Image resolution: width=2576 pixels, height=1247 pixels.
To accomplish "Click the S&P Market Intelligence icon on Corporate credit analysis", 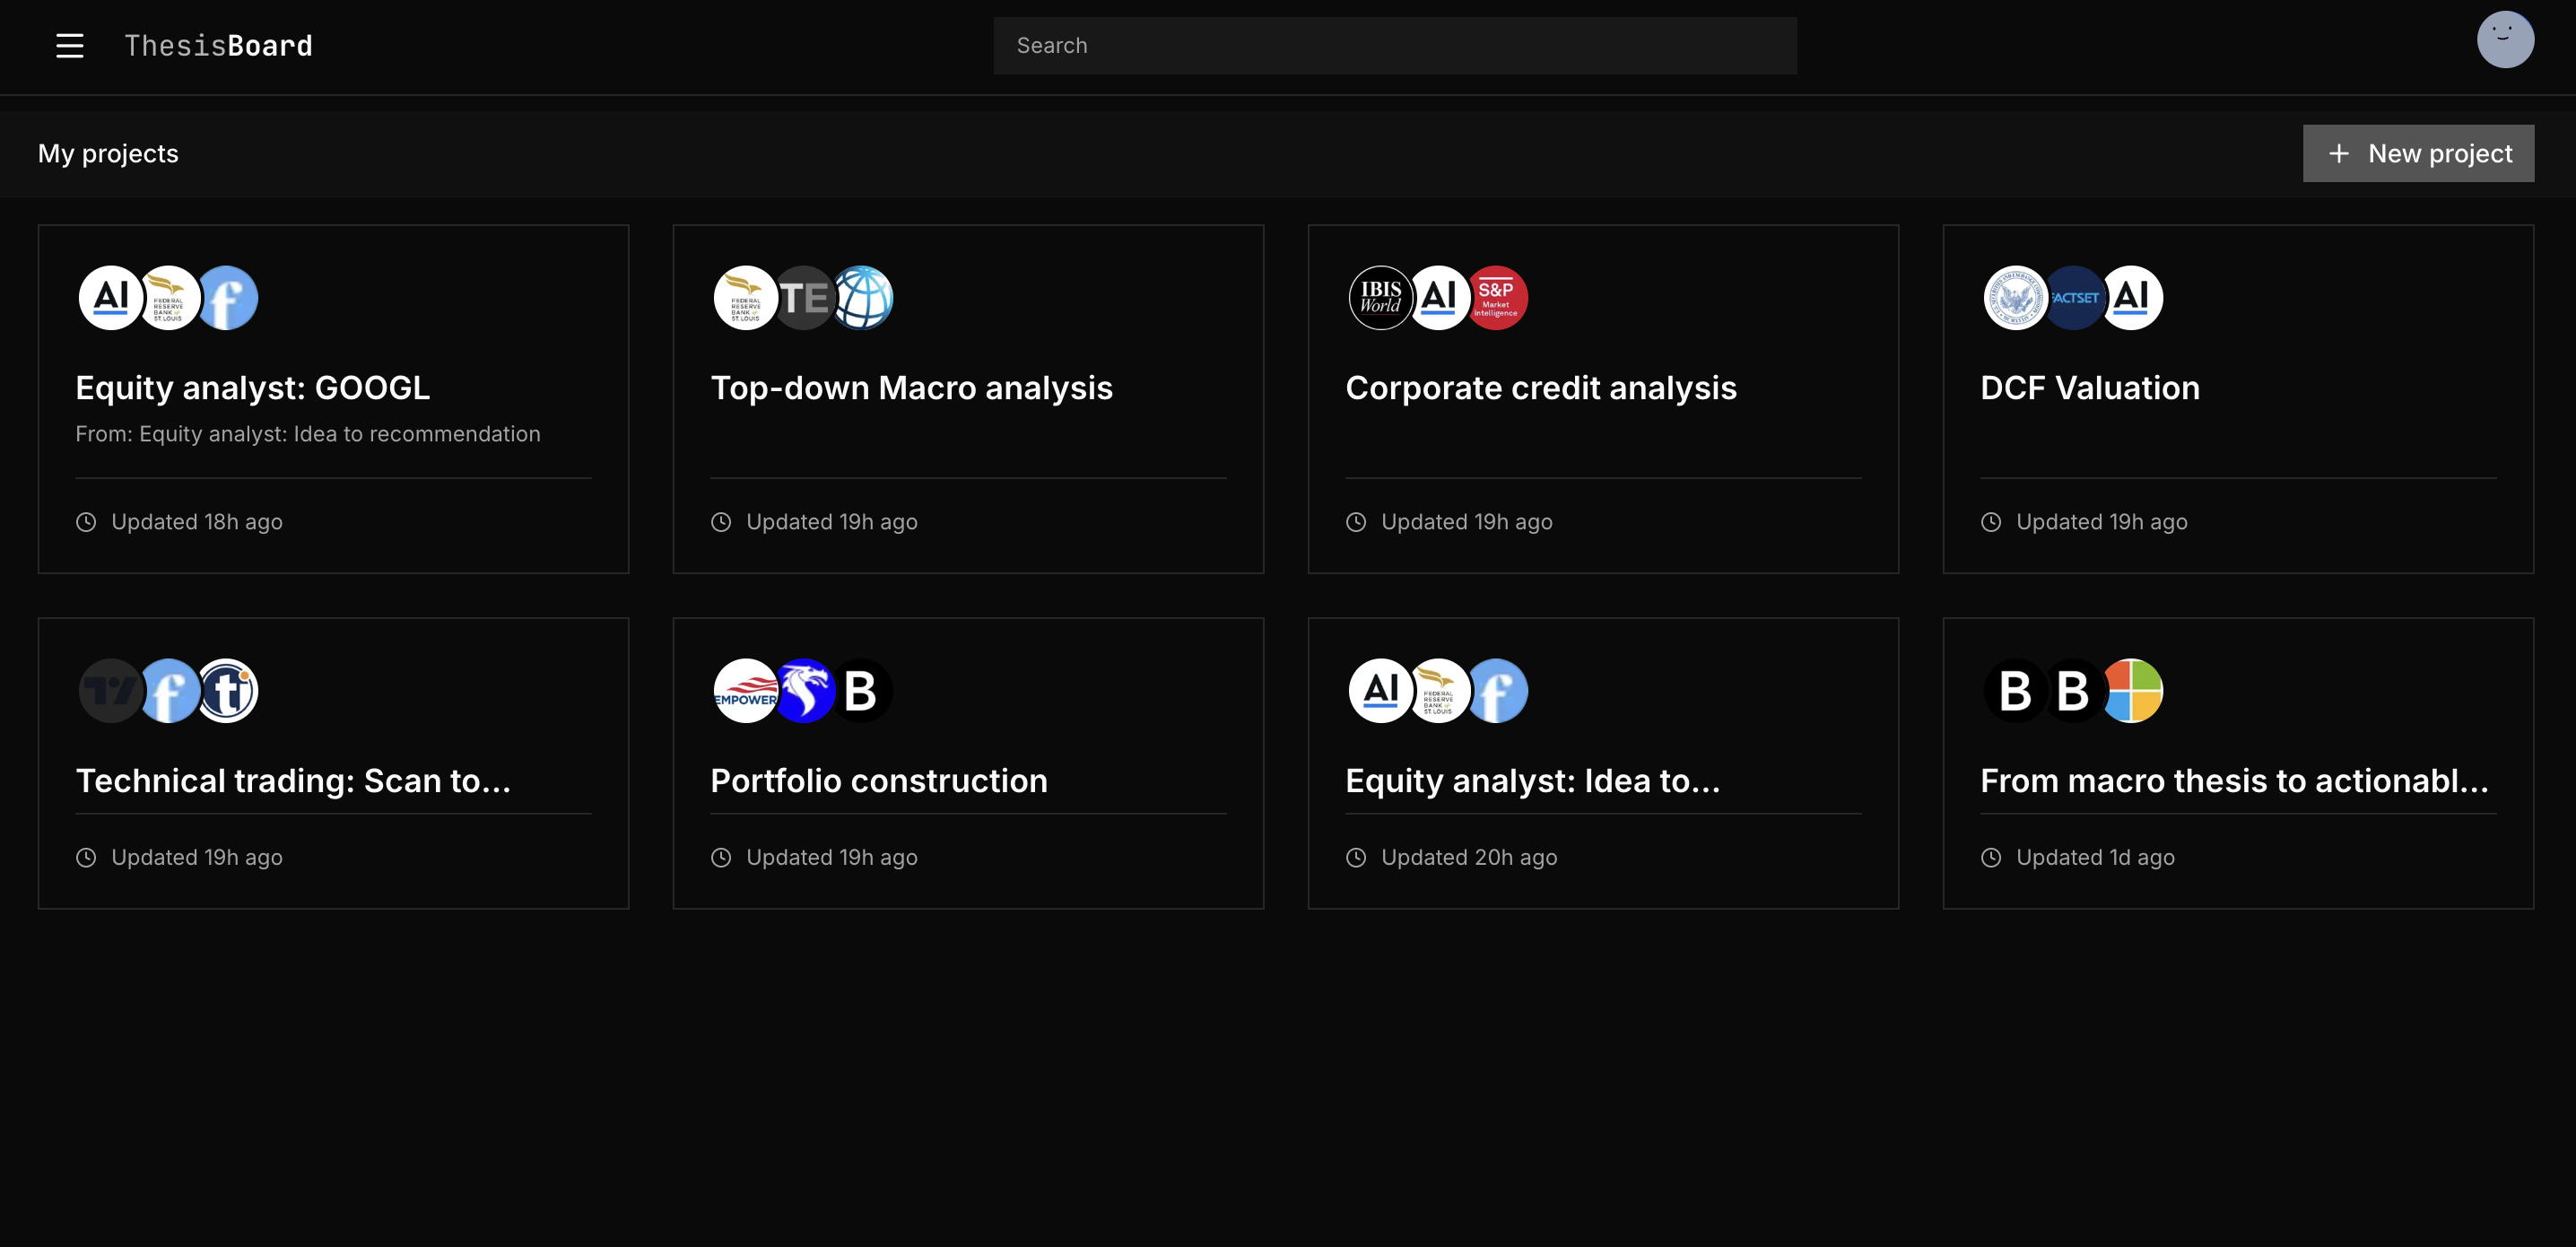I will click(1495, 297).
